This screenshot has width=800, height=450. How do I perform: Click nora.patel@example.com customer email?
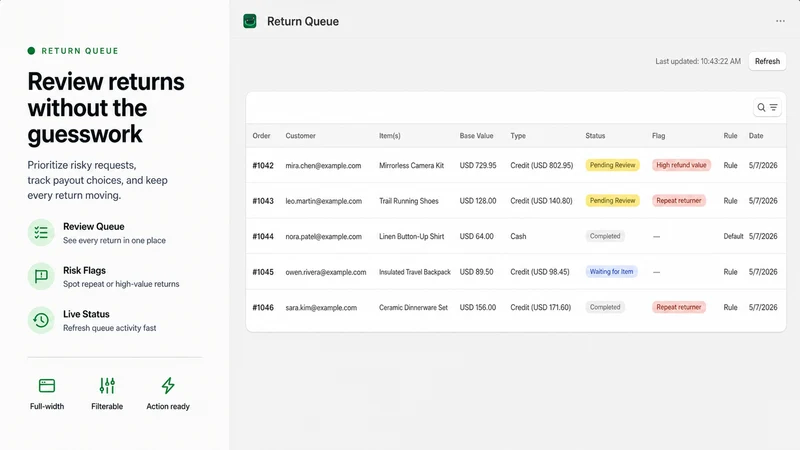(x=323, y=236)
